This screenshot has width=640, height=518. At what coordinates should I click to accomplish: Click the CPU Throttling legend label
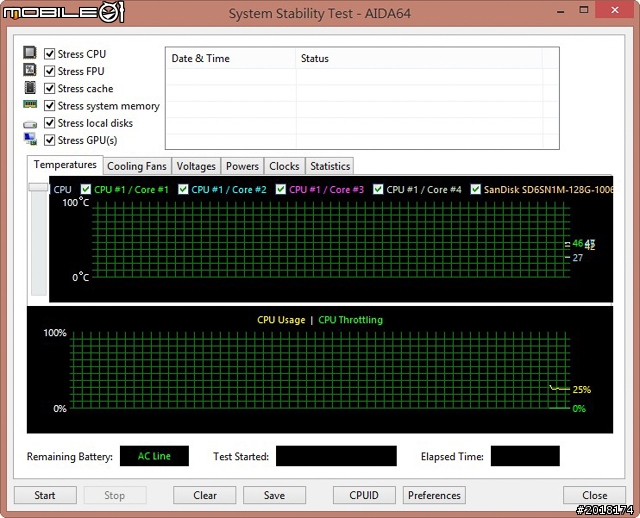coord(351,320)
